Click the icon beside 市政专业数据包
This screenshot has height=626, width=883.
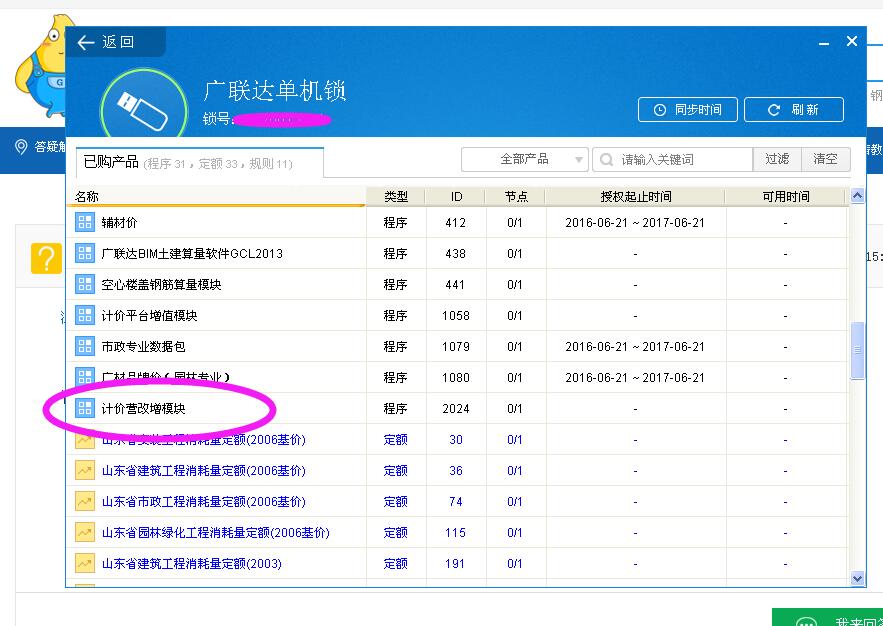point(85,346)
